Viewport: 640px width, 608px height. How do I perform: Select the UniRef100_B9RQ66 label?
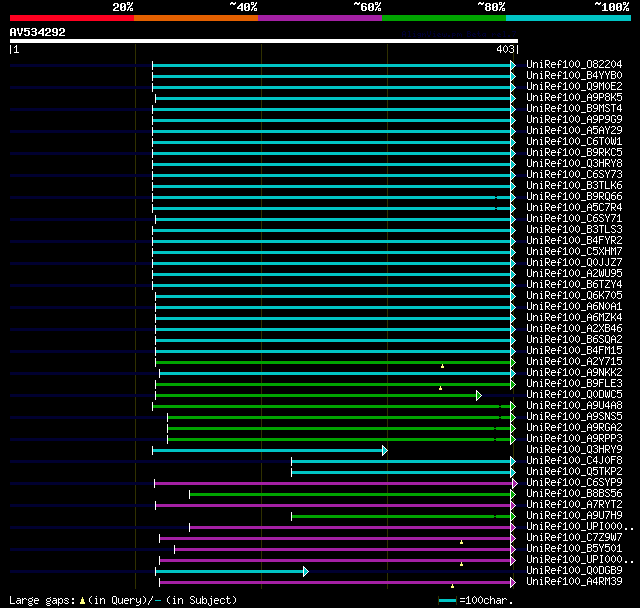point(574,197)
